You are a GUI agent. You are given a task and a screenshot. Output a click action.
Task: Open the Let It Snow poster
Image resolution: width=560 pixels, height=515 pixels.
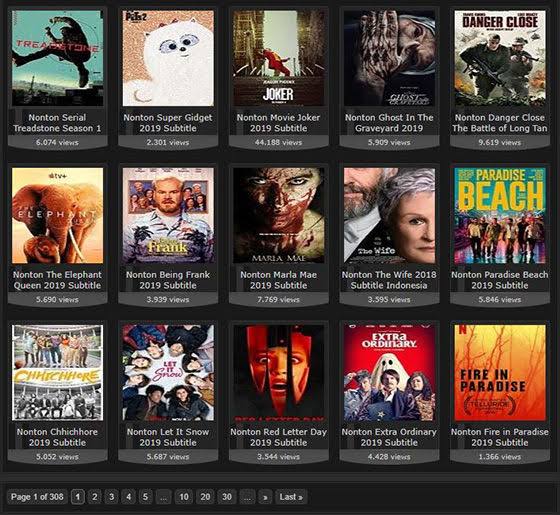click(x=168, y=372)
